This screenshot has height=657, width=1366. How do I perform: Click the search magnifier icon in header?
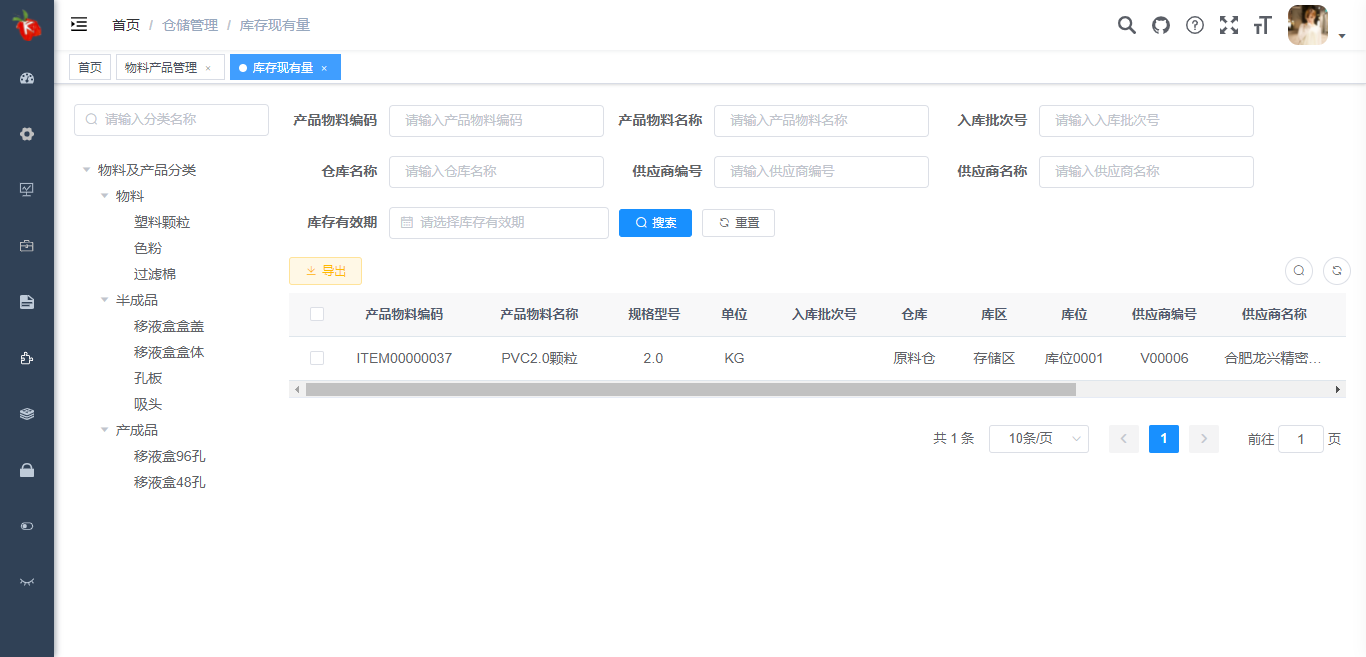(x=1126, y=26)
